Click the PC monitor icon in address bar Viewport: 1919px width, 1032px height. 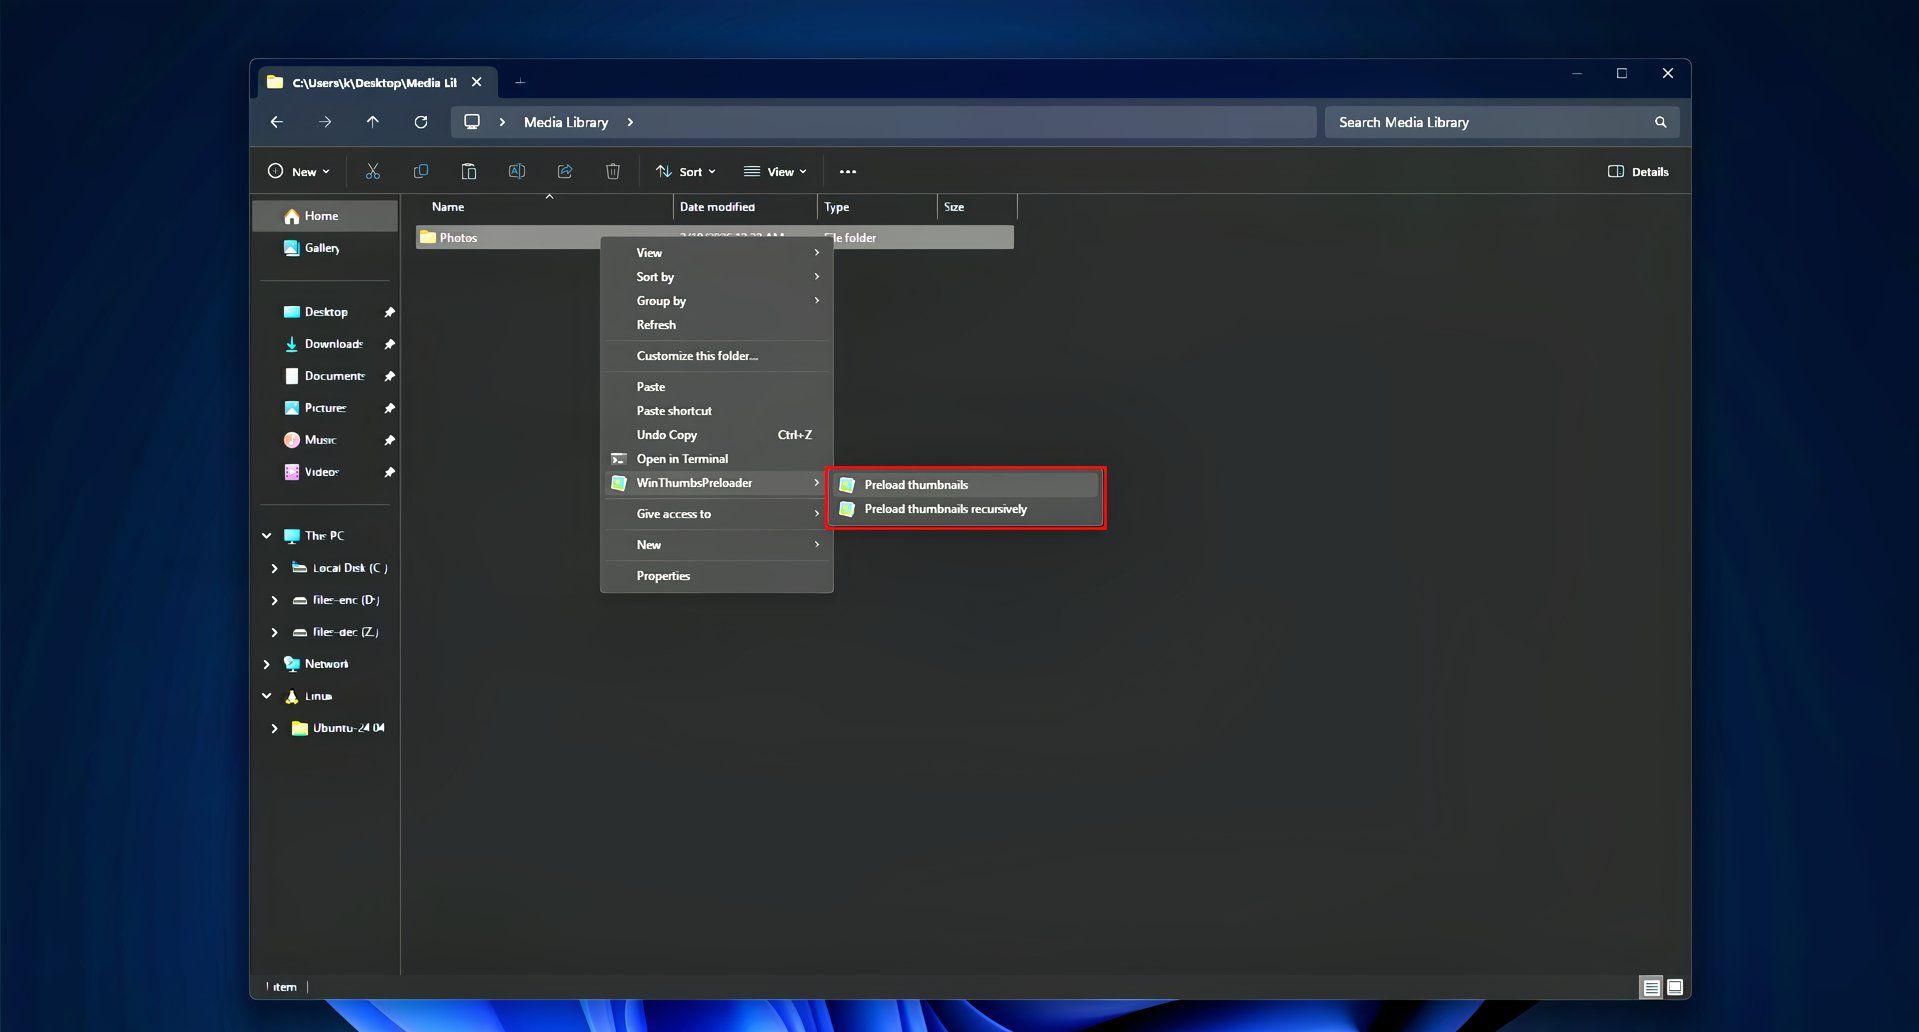(472, 122)
